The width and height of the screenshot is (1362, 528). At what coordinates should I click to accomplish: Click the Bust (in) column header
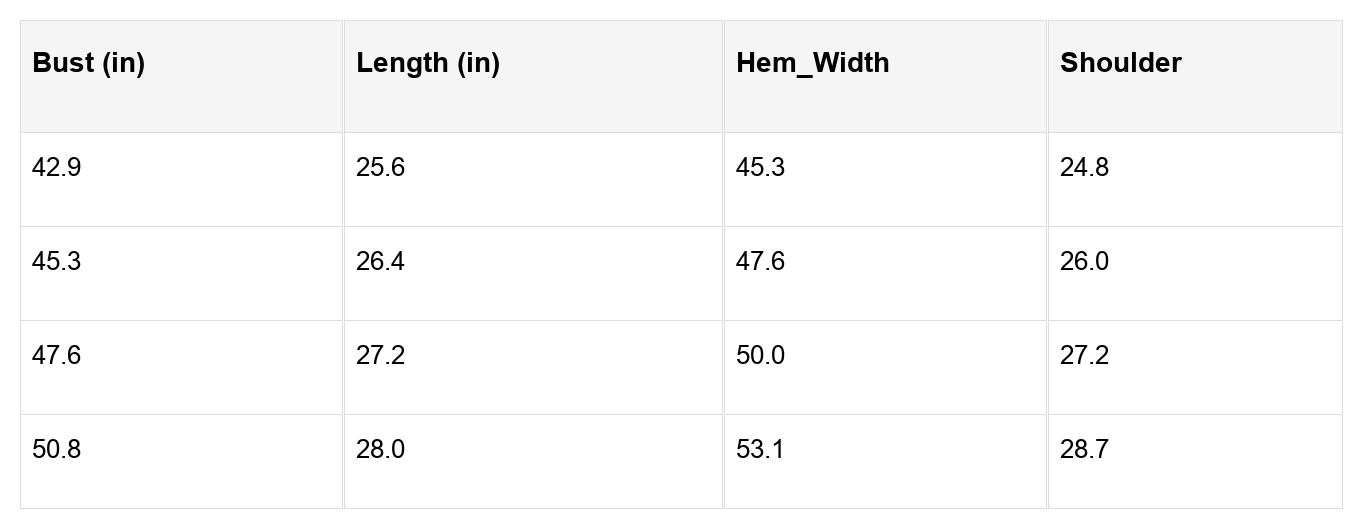88,63
